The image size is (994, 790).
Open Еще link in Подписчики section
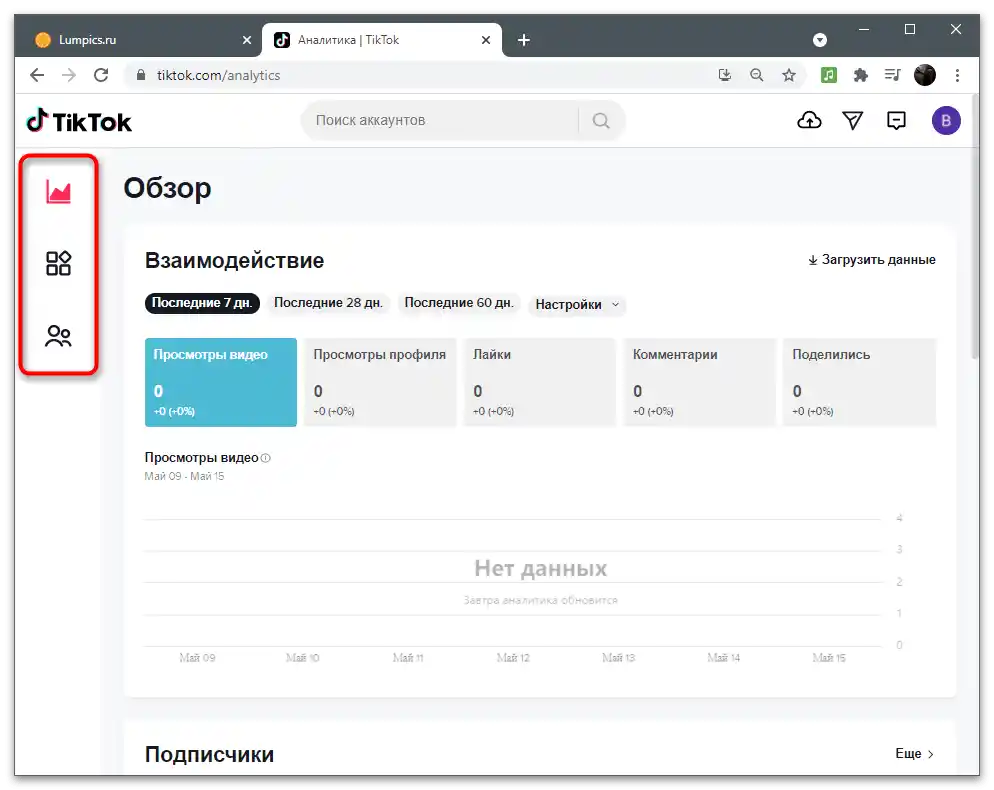(914, 754)
